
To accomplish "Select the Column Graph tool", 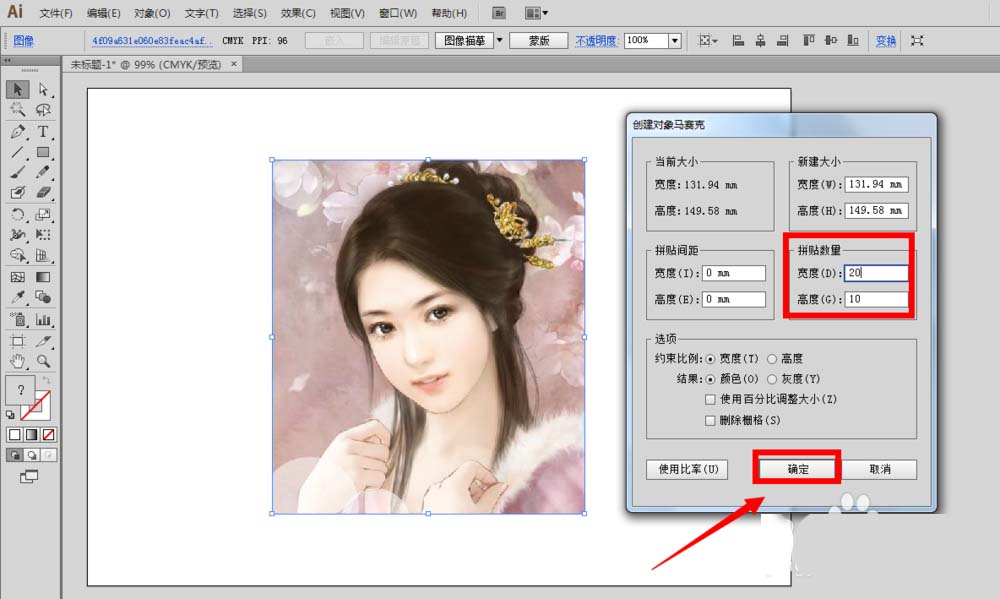I will tap(43, 320).
